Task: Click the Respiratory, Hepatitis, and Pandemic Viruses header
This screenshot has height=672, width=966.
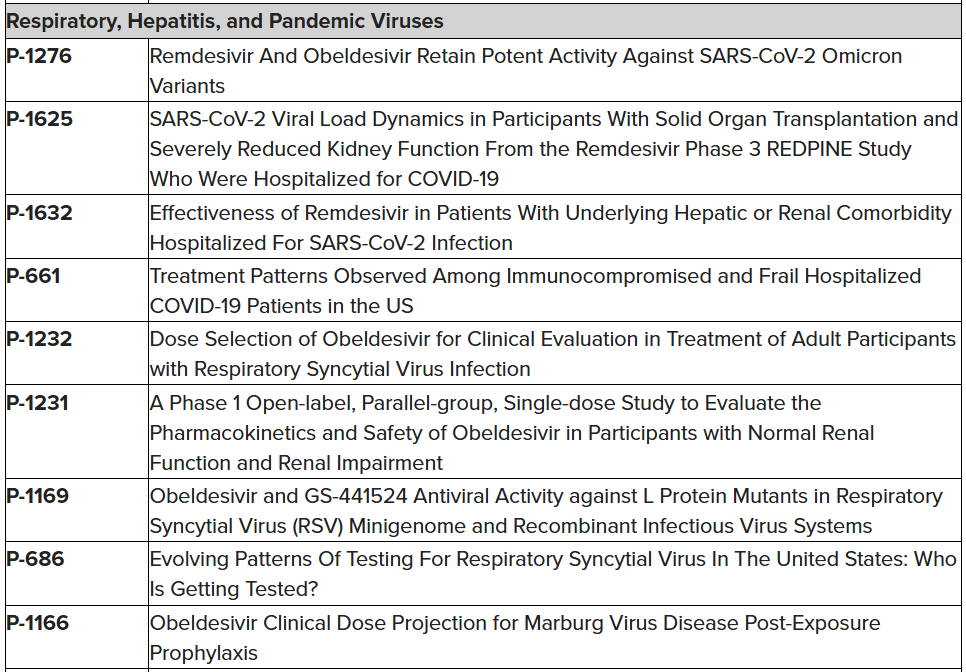Action: tap(225, 21)
